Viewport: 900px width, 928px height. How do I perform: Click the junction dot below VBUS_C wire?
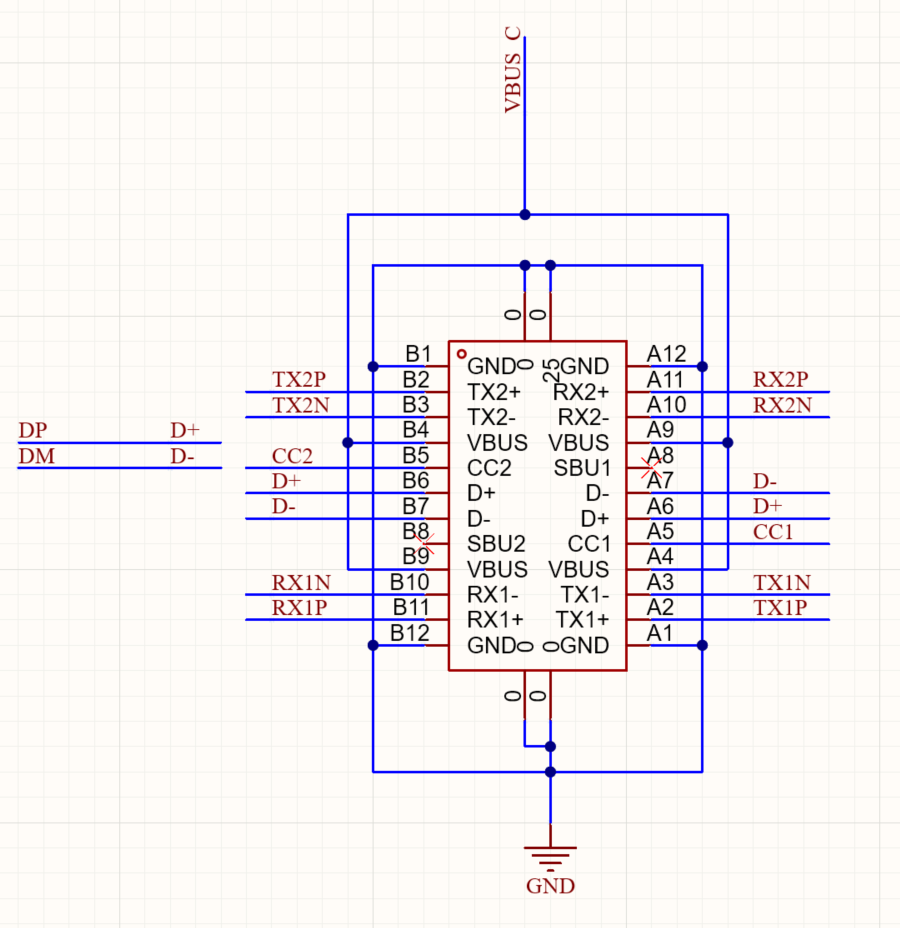[525, 215]
